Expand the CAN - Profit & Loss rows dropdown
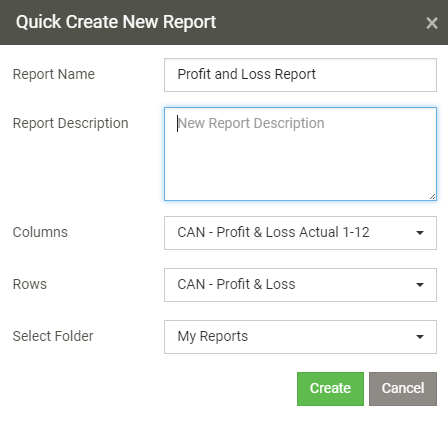 pos(300,285)
